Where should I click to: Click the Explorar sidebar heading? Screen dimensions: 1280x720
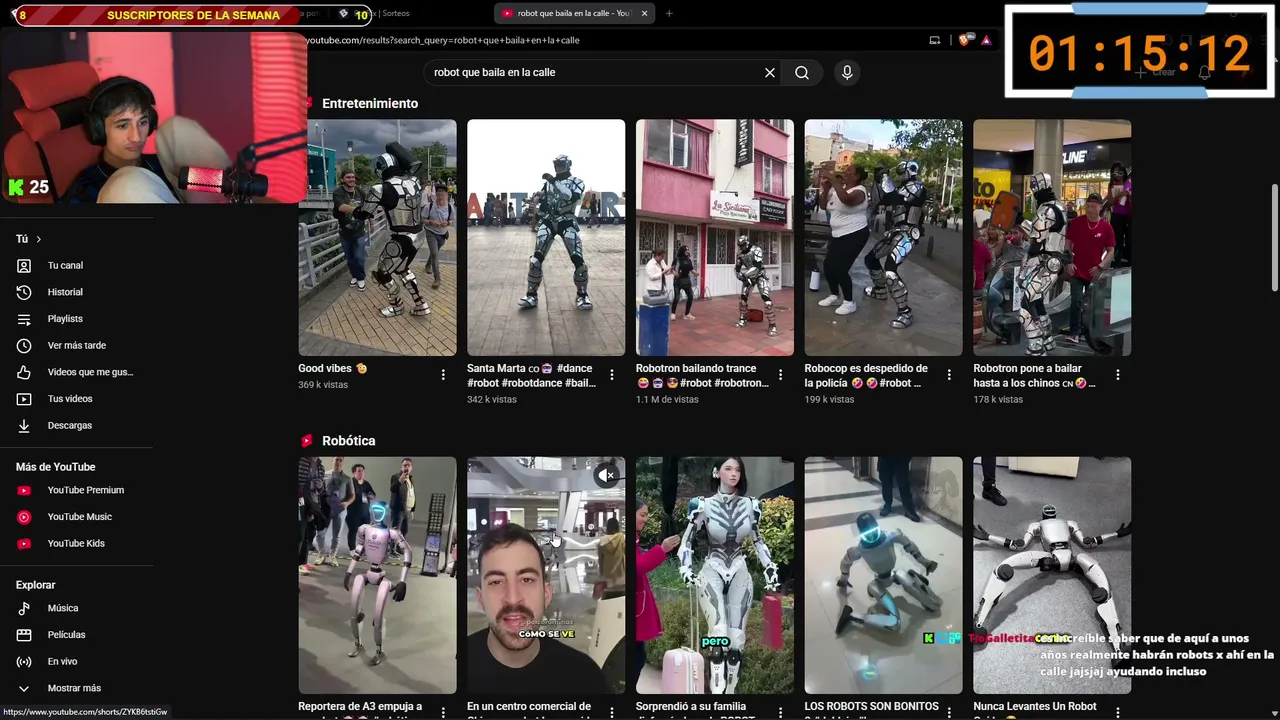pos(36,585)
